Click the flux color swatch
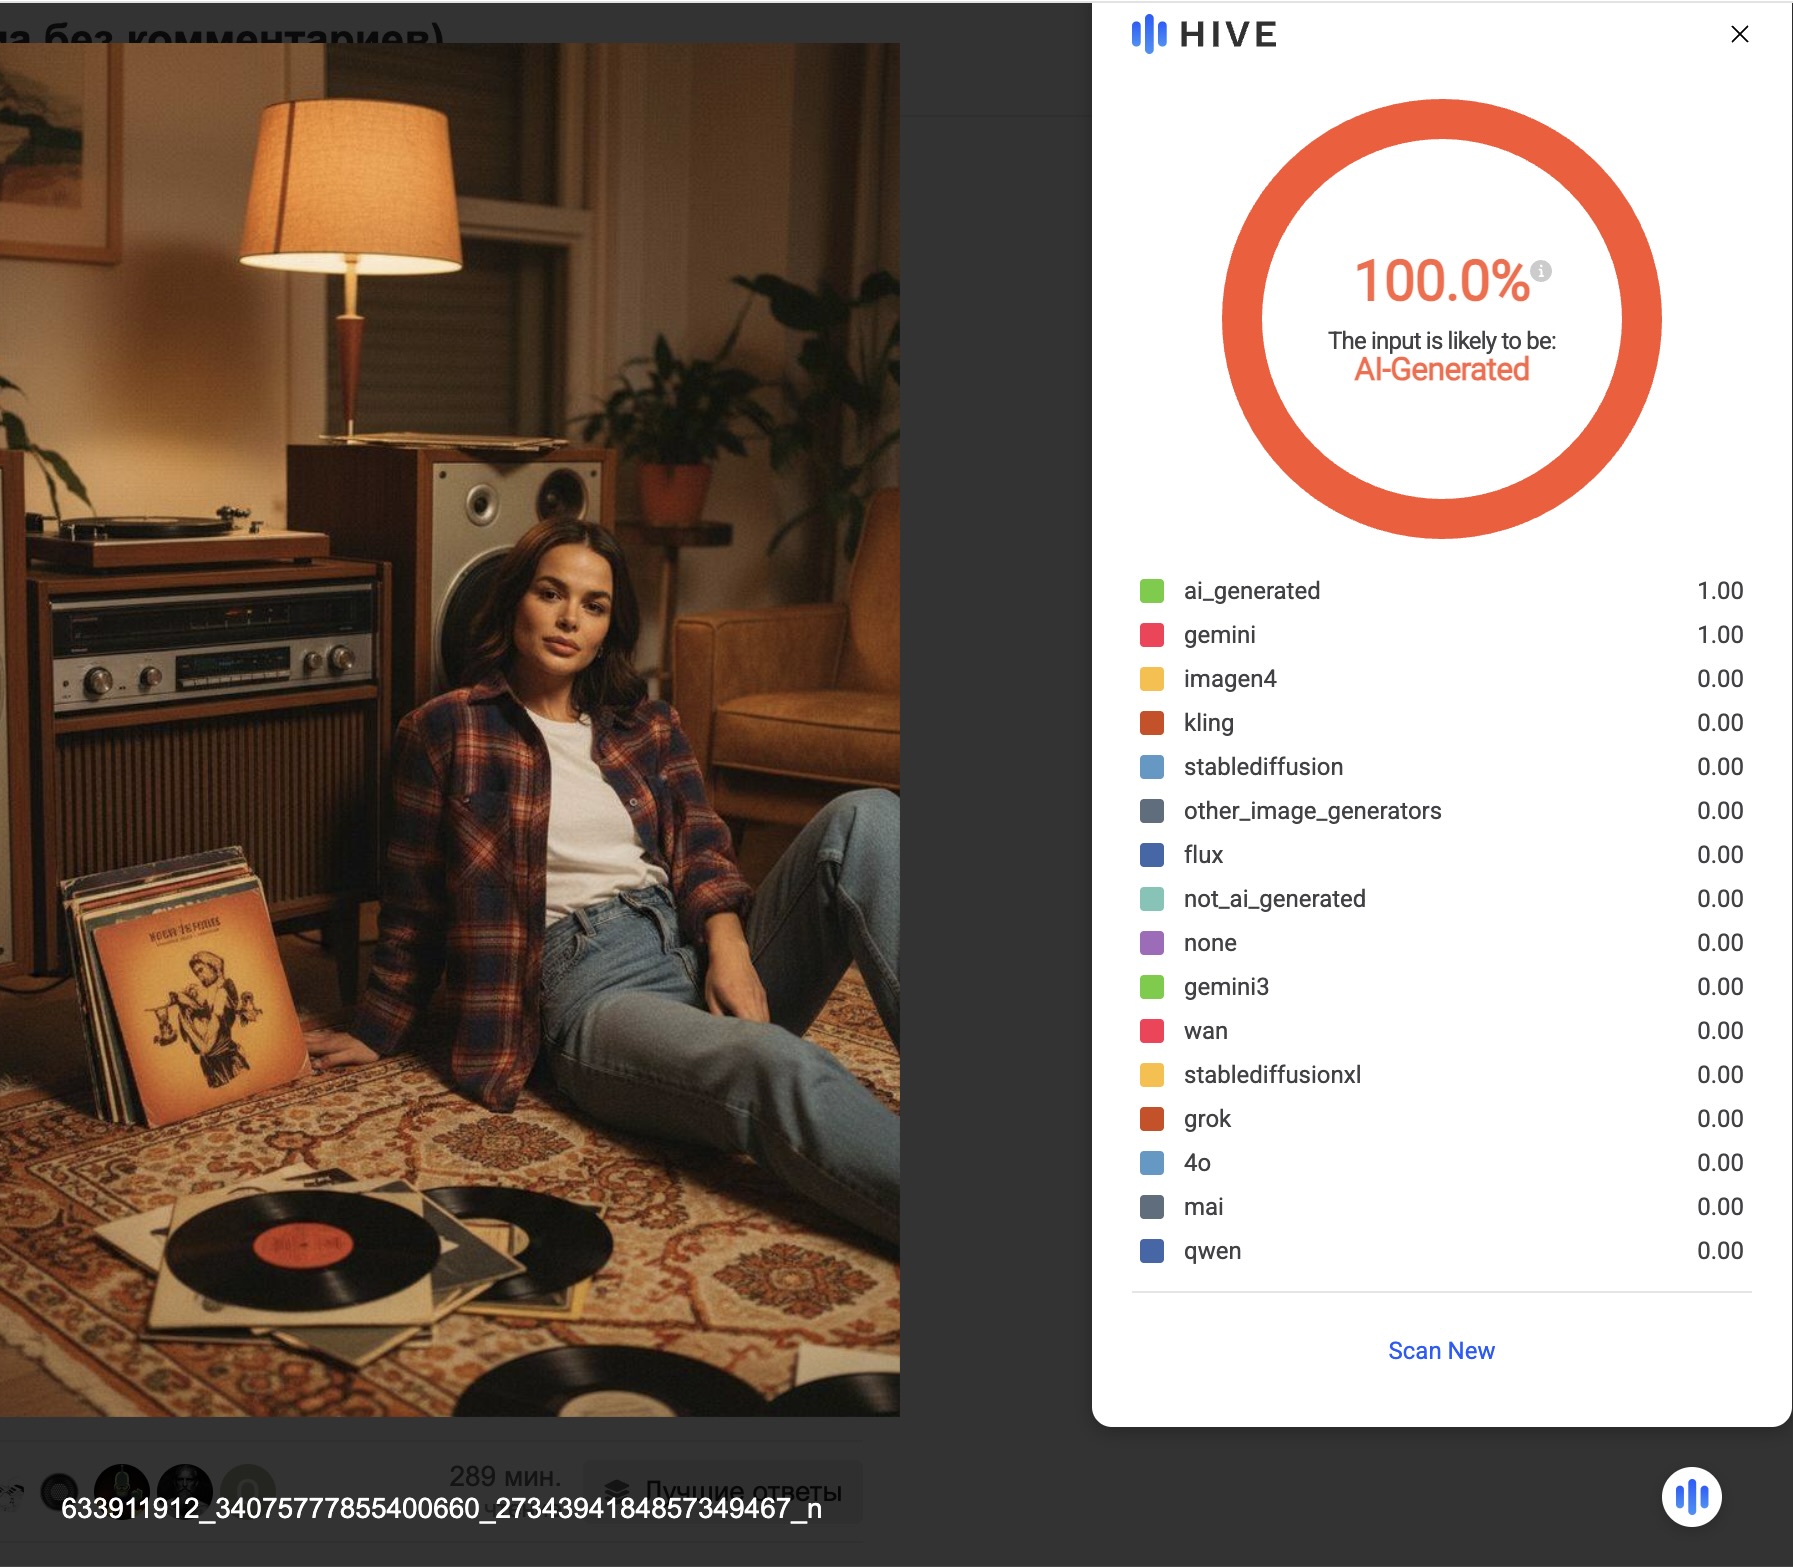The width and height of the screenshot is (1793, 1567). (x=1152, y=855)
